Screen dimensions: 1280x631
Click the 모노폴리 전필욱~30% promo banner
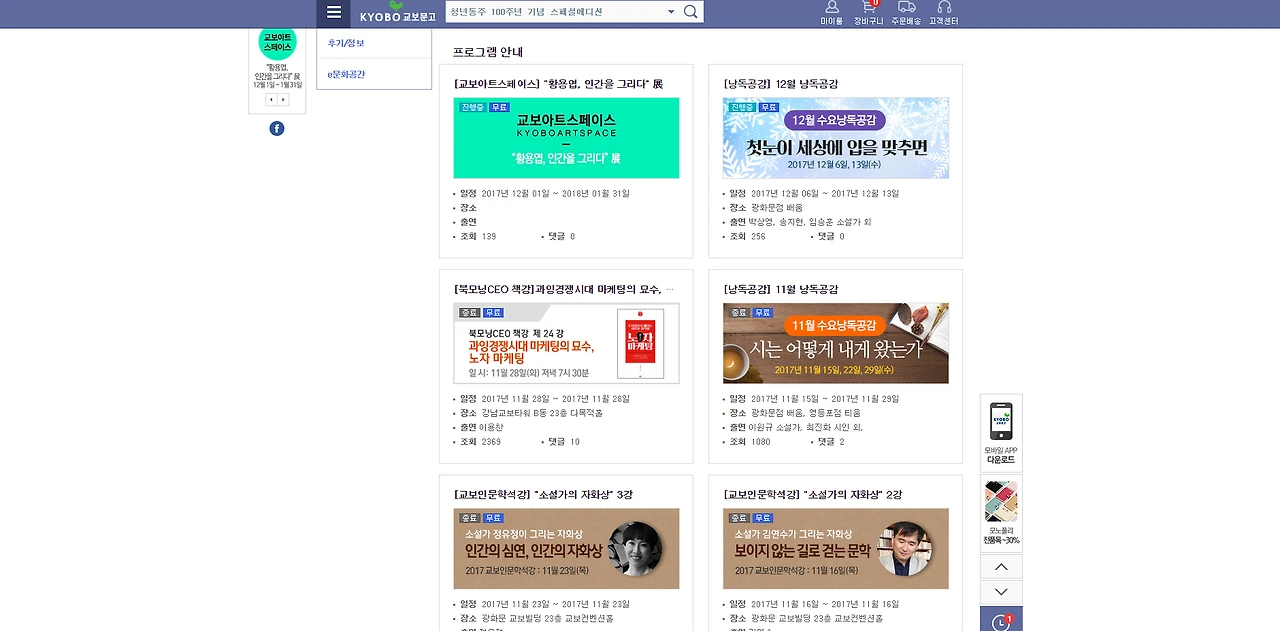(x=1001, y=505)
